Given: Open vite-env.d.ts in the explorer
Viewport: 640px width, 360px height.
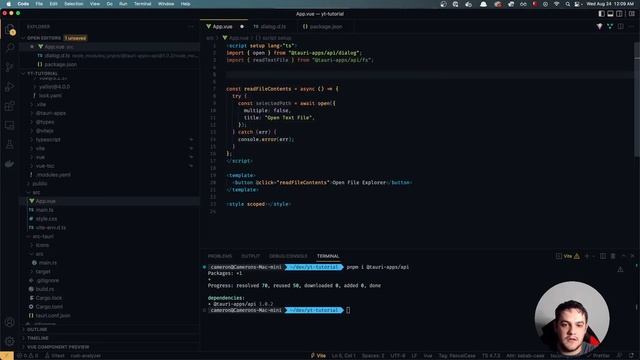Looking at the screenshot, I should 51,227.
